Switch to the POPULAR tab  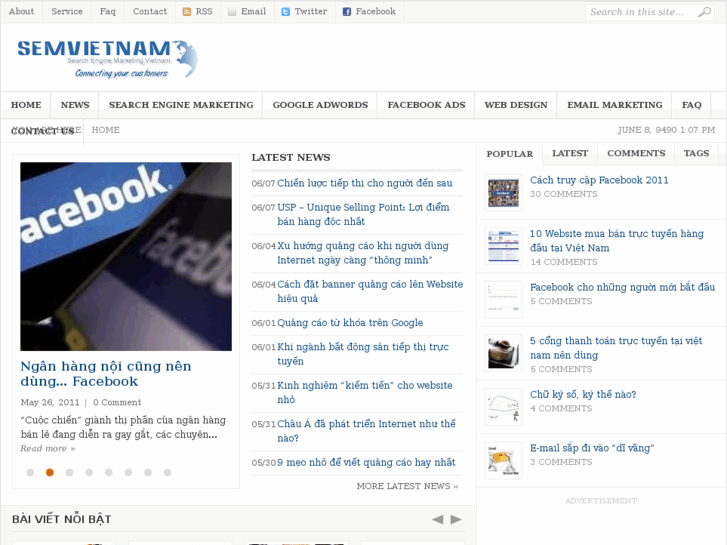coord(510,154)
